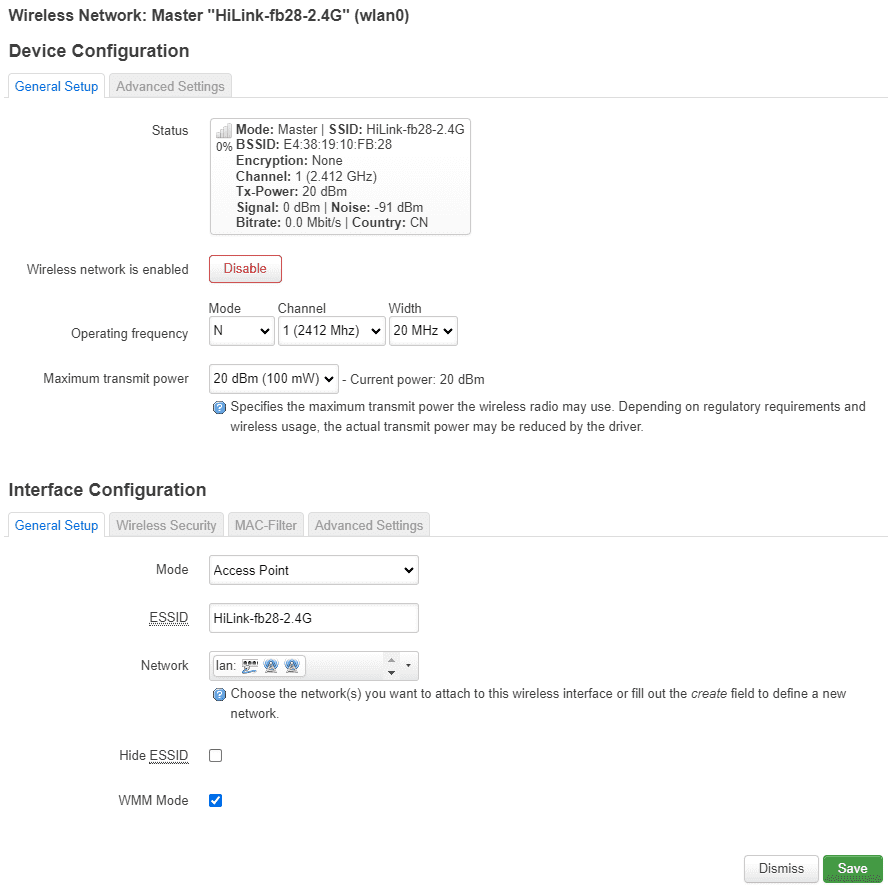
Task: Click the green Save button
Action: pos(852,869)
